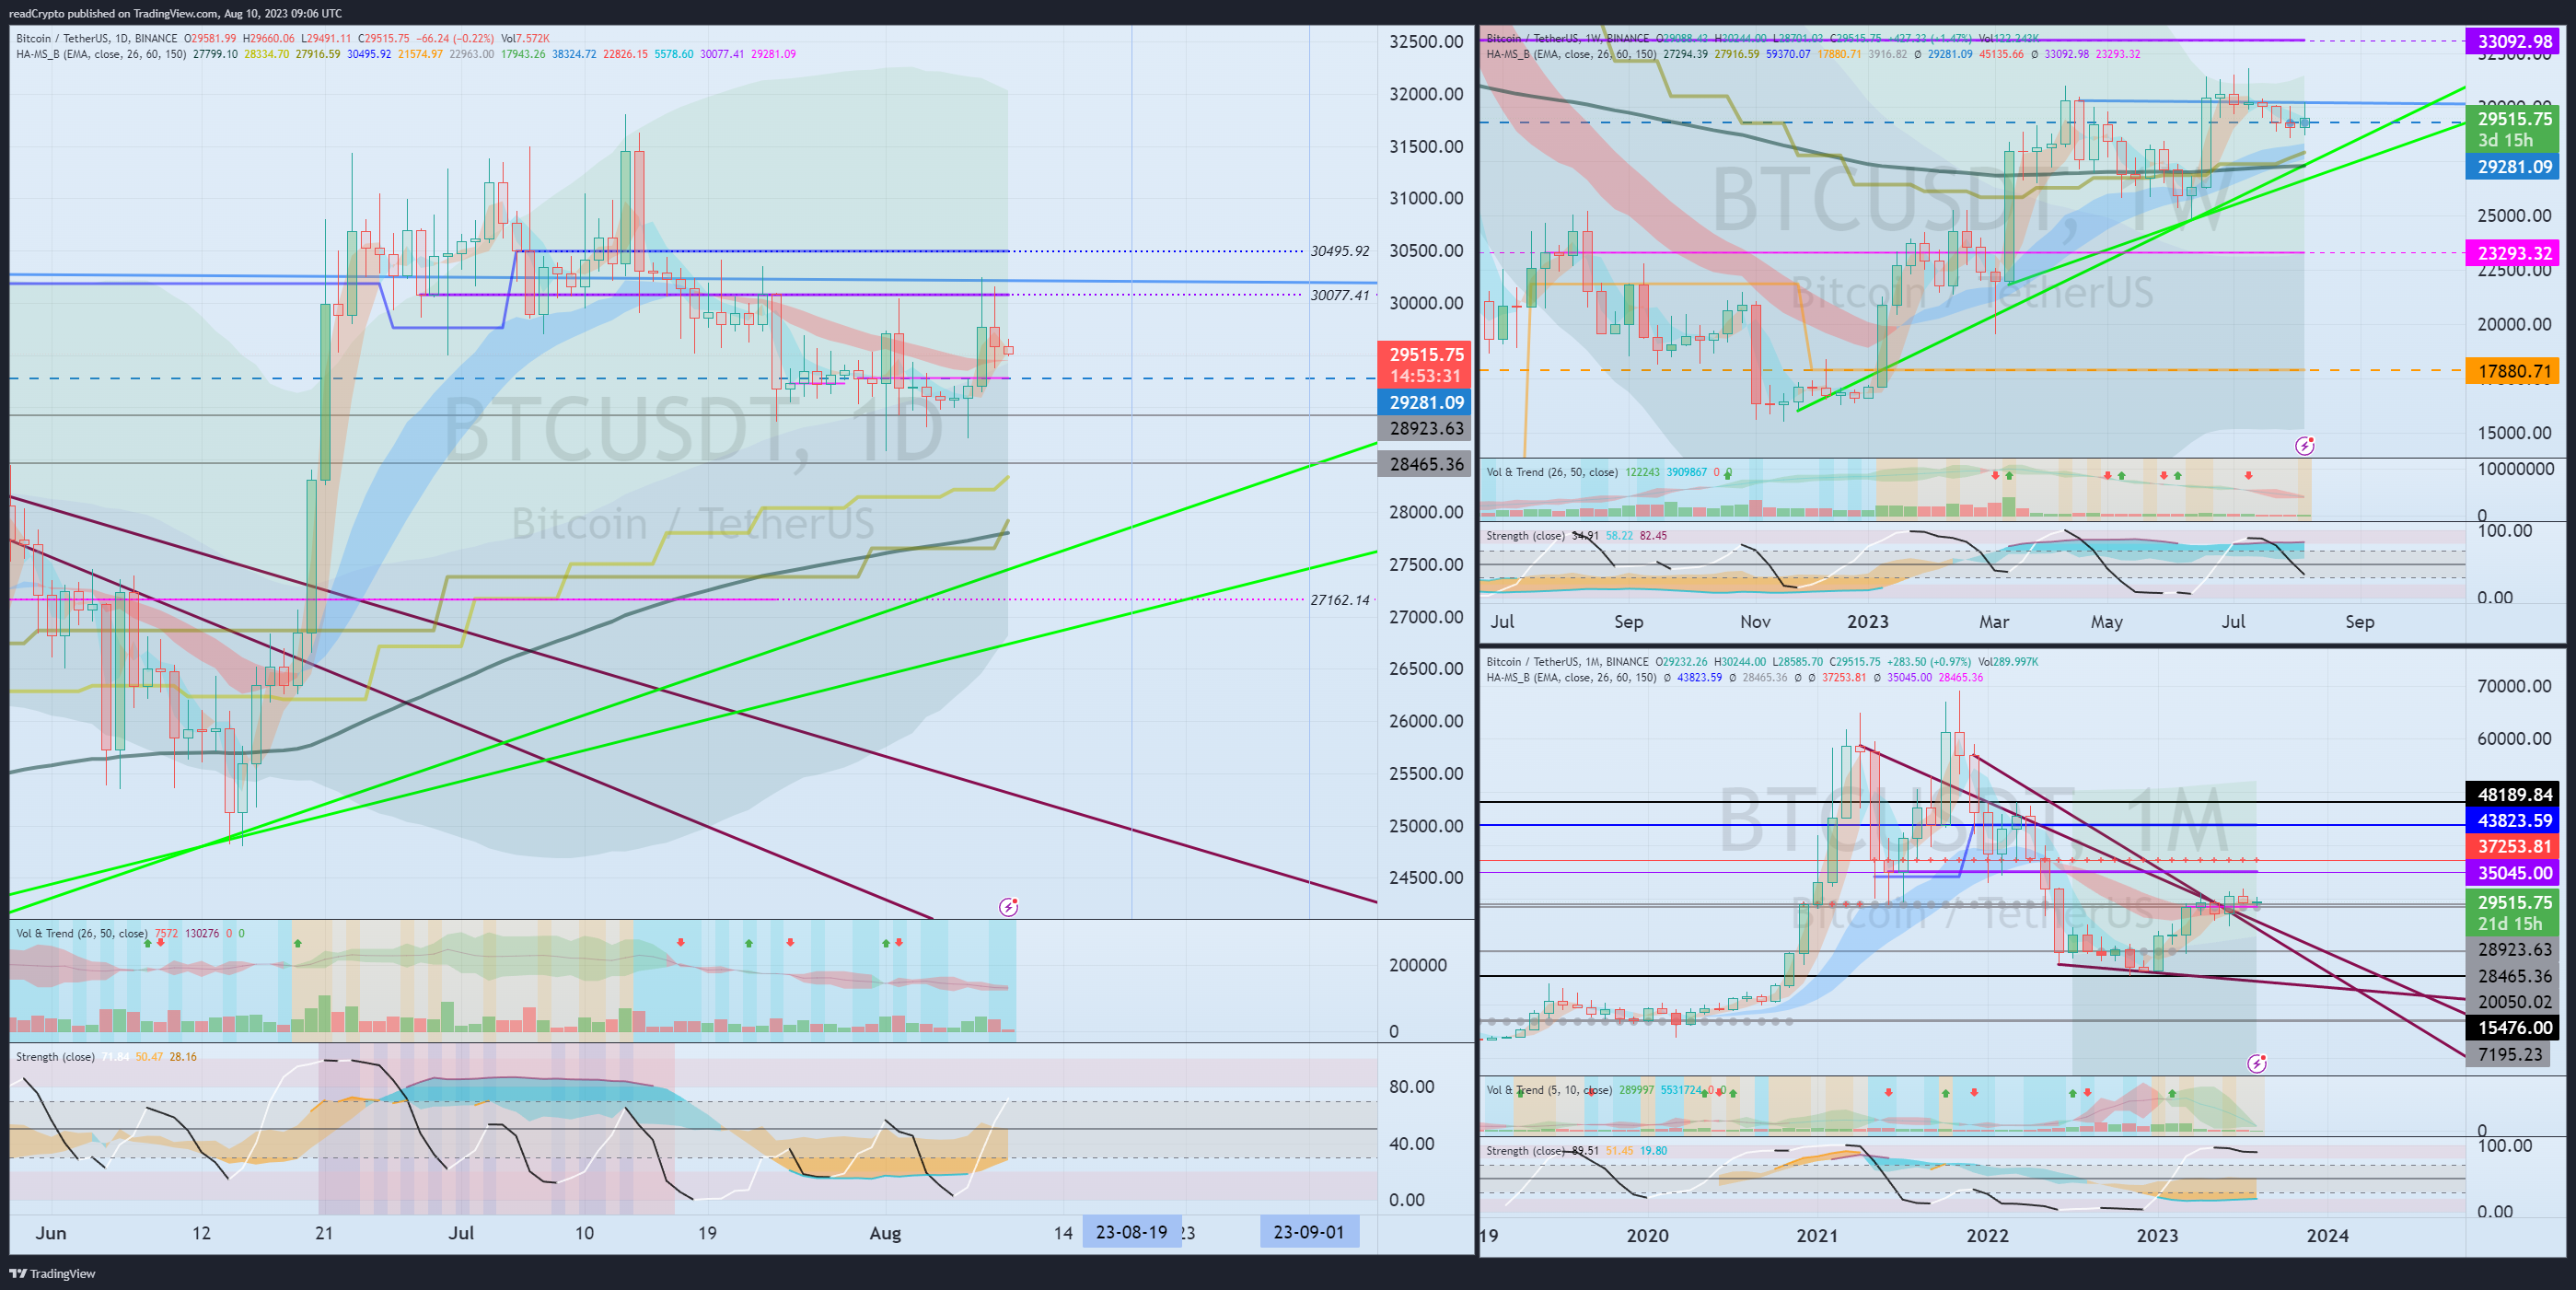Image resolution: width=2576 pixels, height=1290 pixels.
Task: Click the 30495.92 horizontal line label
Action: [1340, 251]
